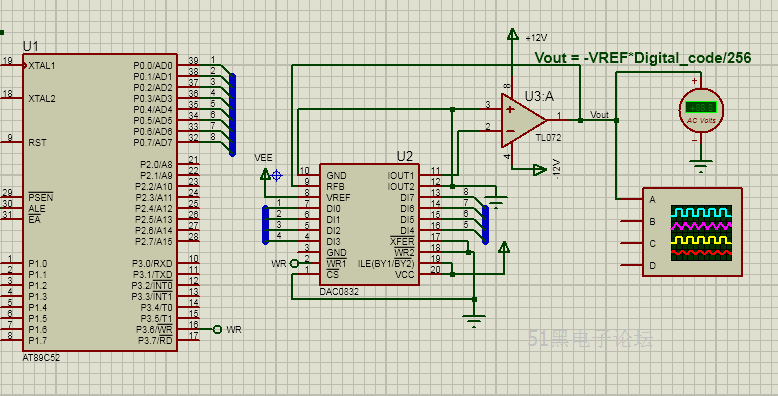Viewport: 778px width, 396px height.
Task: Select the -12V power terminal arrow
Action: click(539, 170)
